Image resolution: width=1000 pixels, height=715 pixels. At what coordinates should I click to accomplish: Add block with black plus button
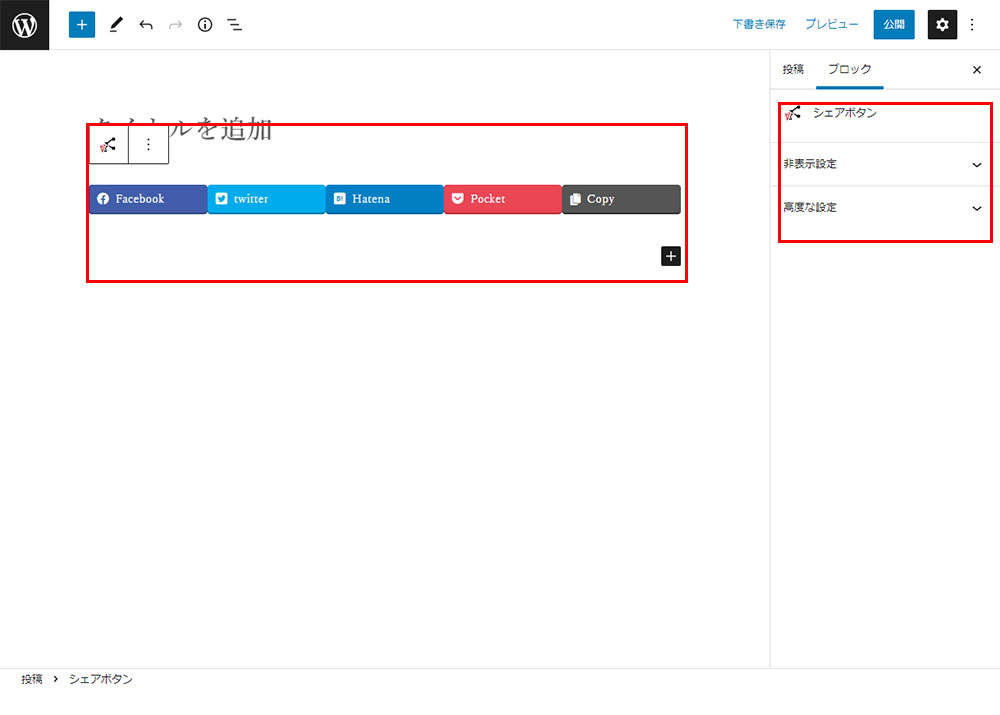670,256
